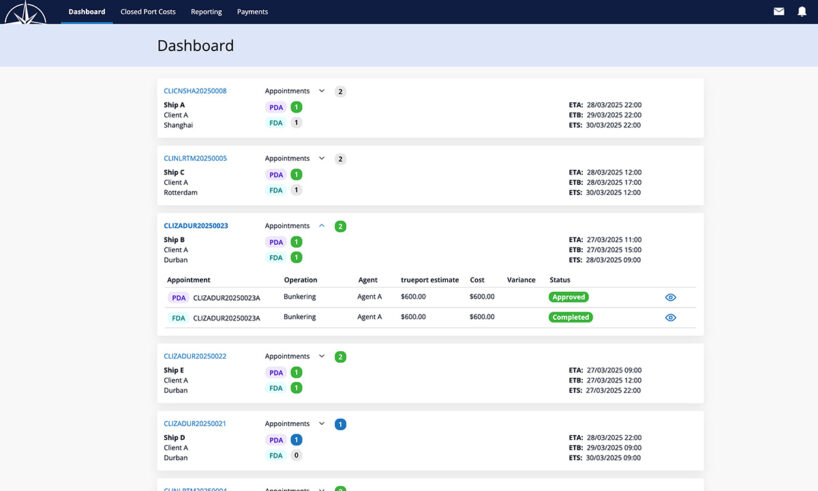Open the Reporting tab
818x491 pixels.
(x=206, y=12)
